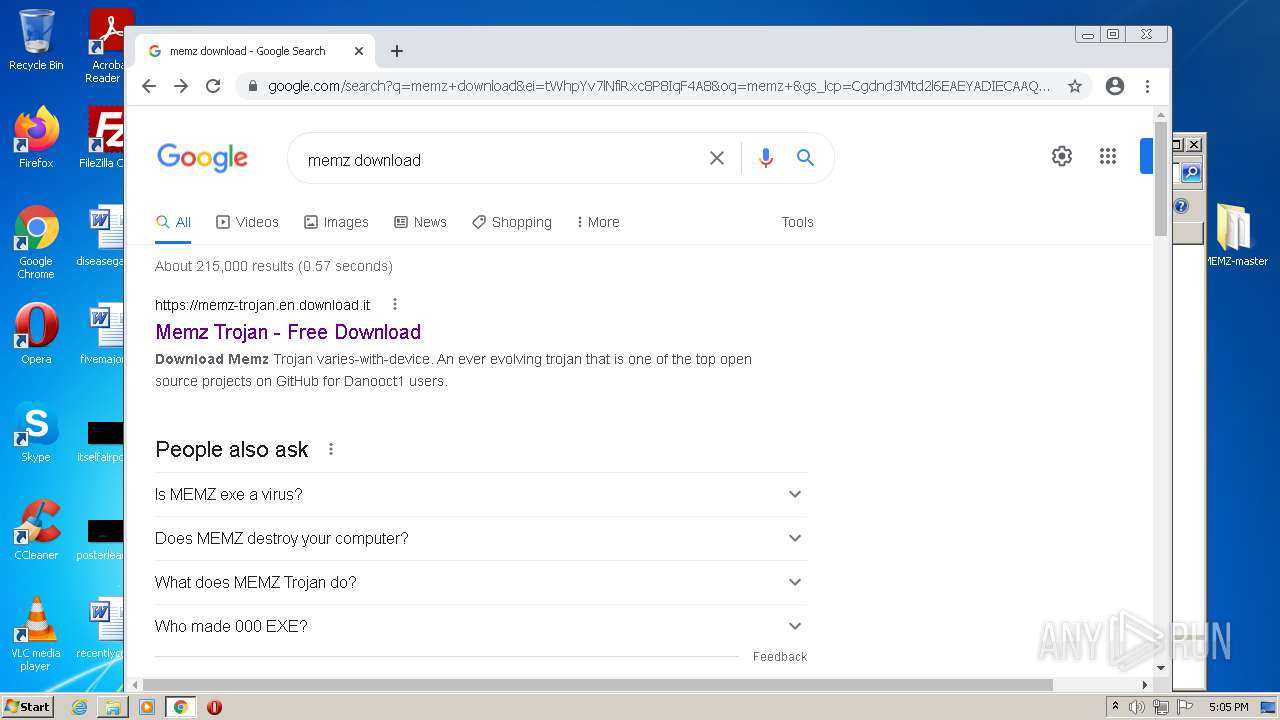
Task: Open the clock showing 5:05 PM
Action: (x=1228, y=707)
